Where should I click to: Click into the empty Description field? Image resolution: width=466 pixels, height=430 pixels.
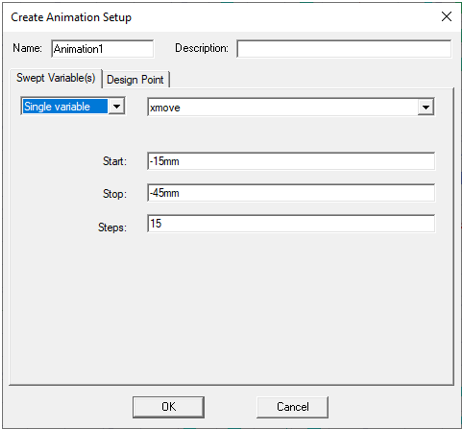(345, 49)
